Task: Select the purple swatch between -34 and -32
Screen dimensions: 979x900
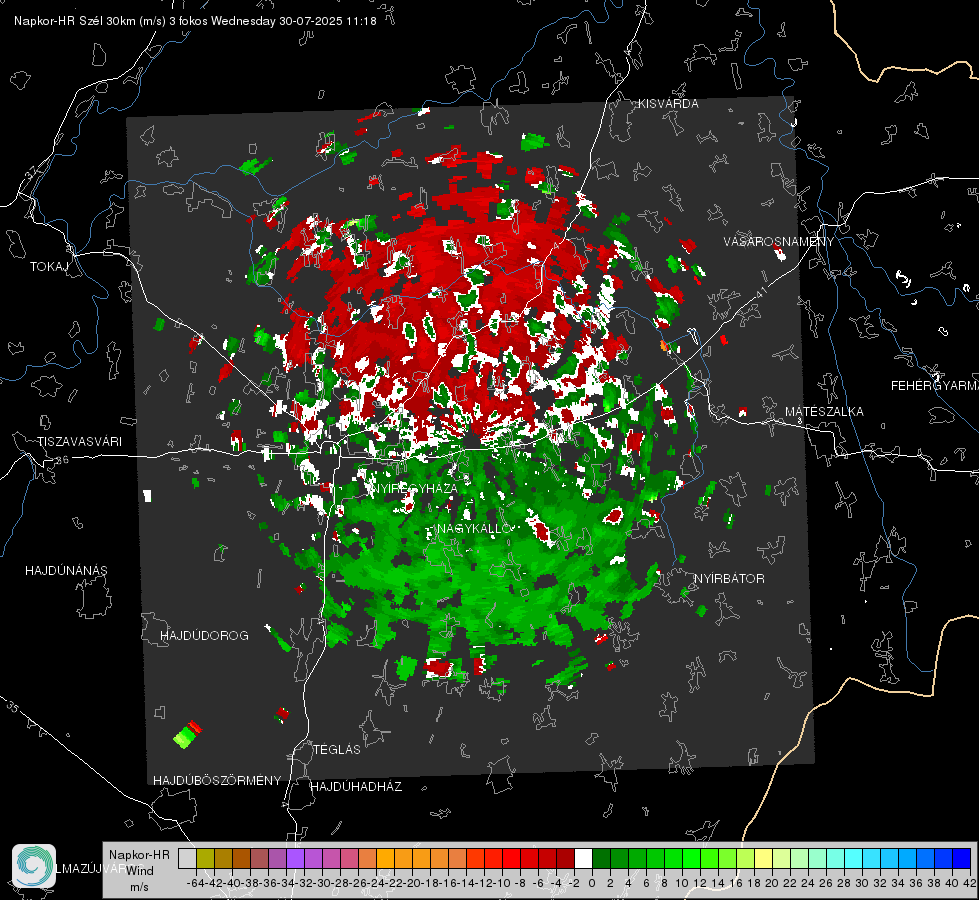Action: [295, 859]
